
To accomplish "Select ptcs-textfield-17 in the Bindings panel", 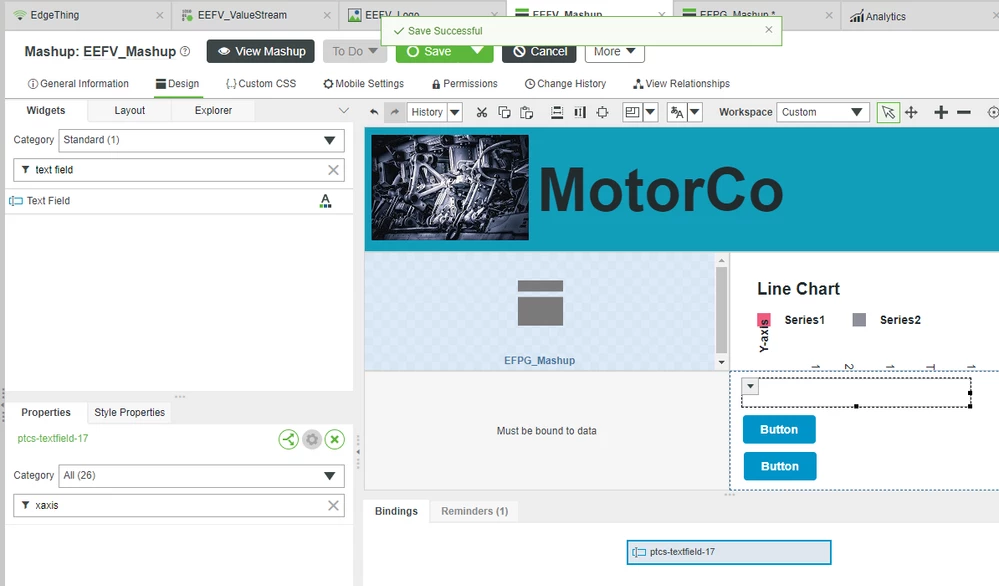I will (729, 552).
